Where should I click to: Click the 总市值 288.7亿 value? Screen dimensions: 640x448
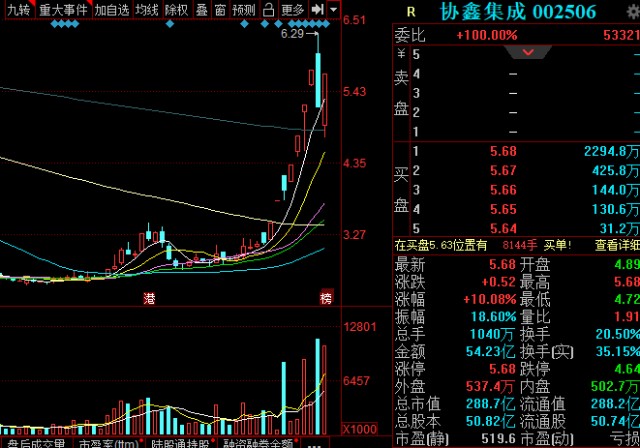491,404
